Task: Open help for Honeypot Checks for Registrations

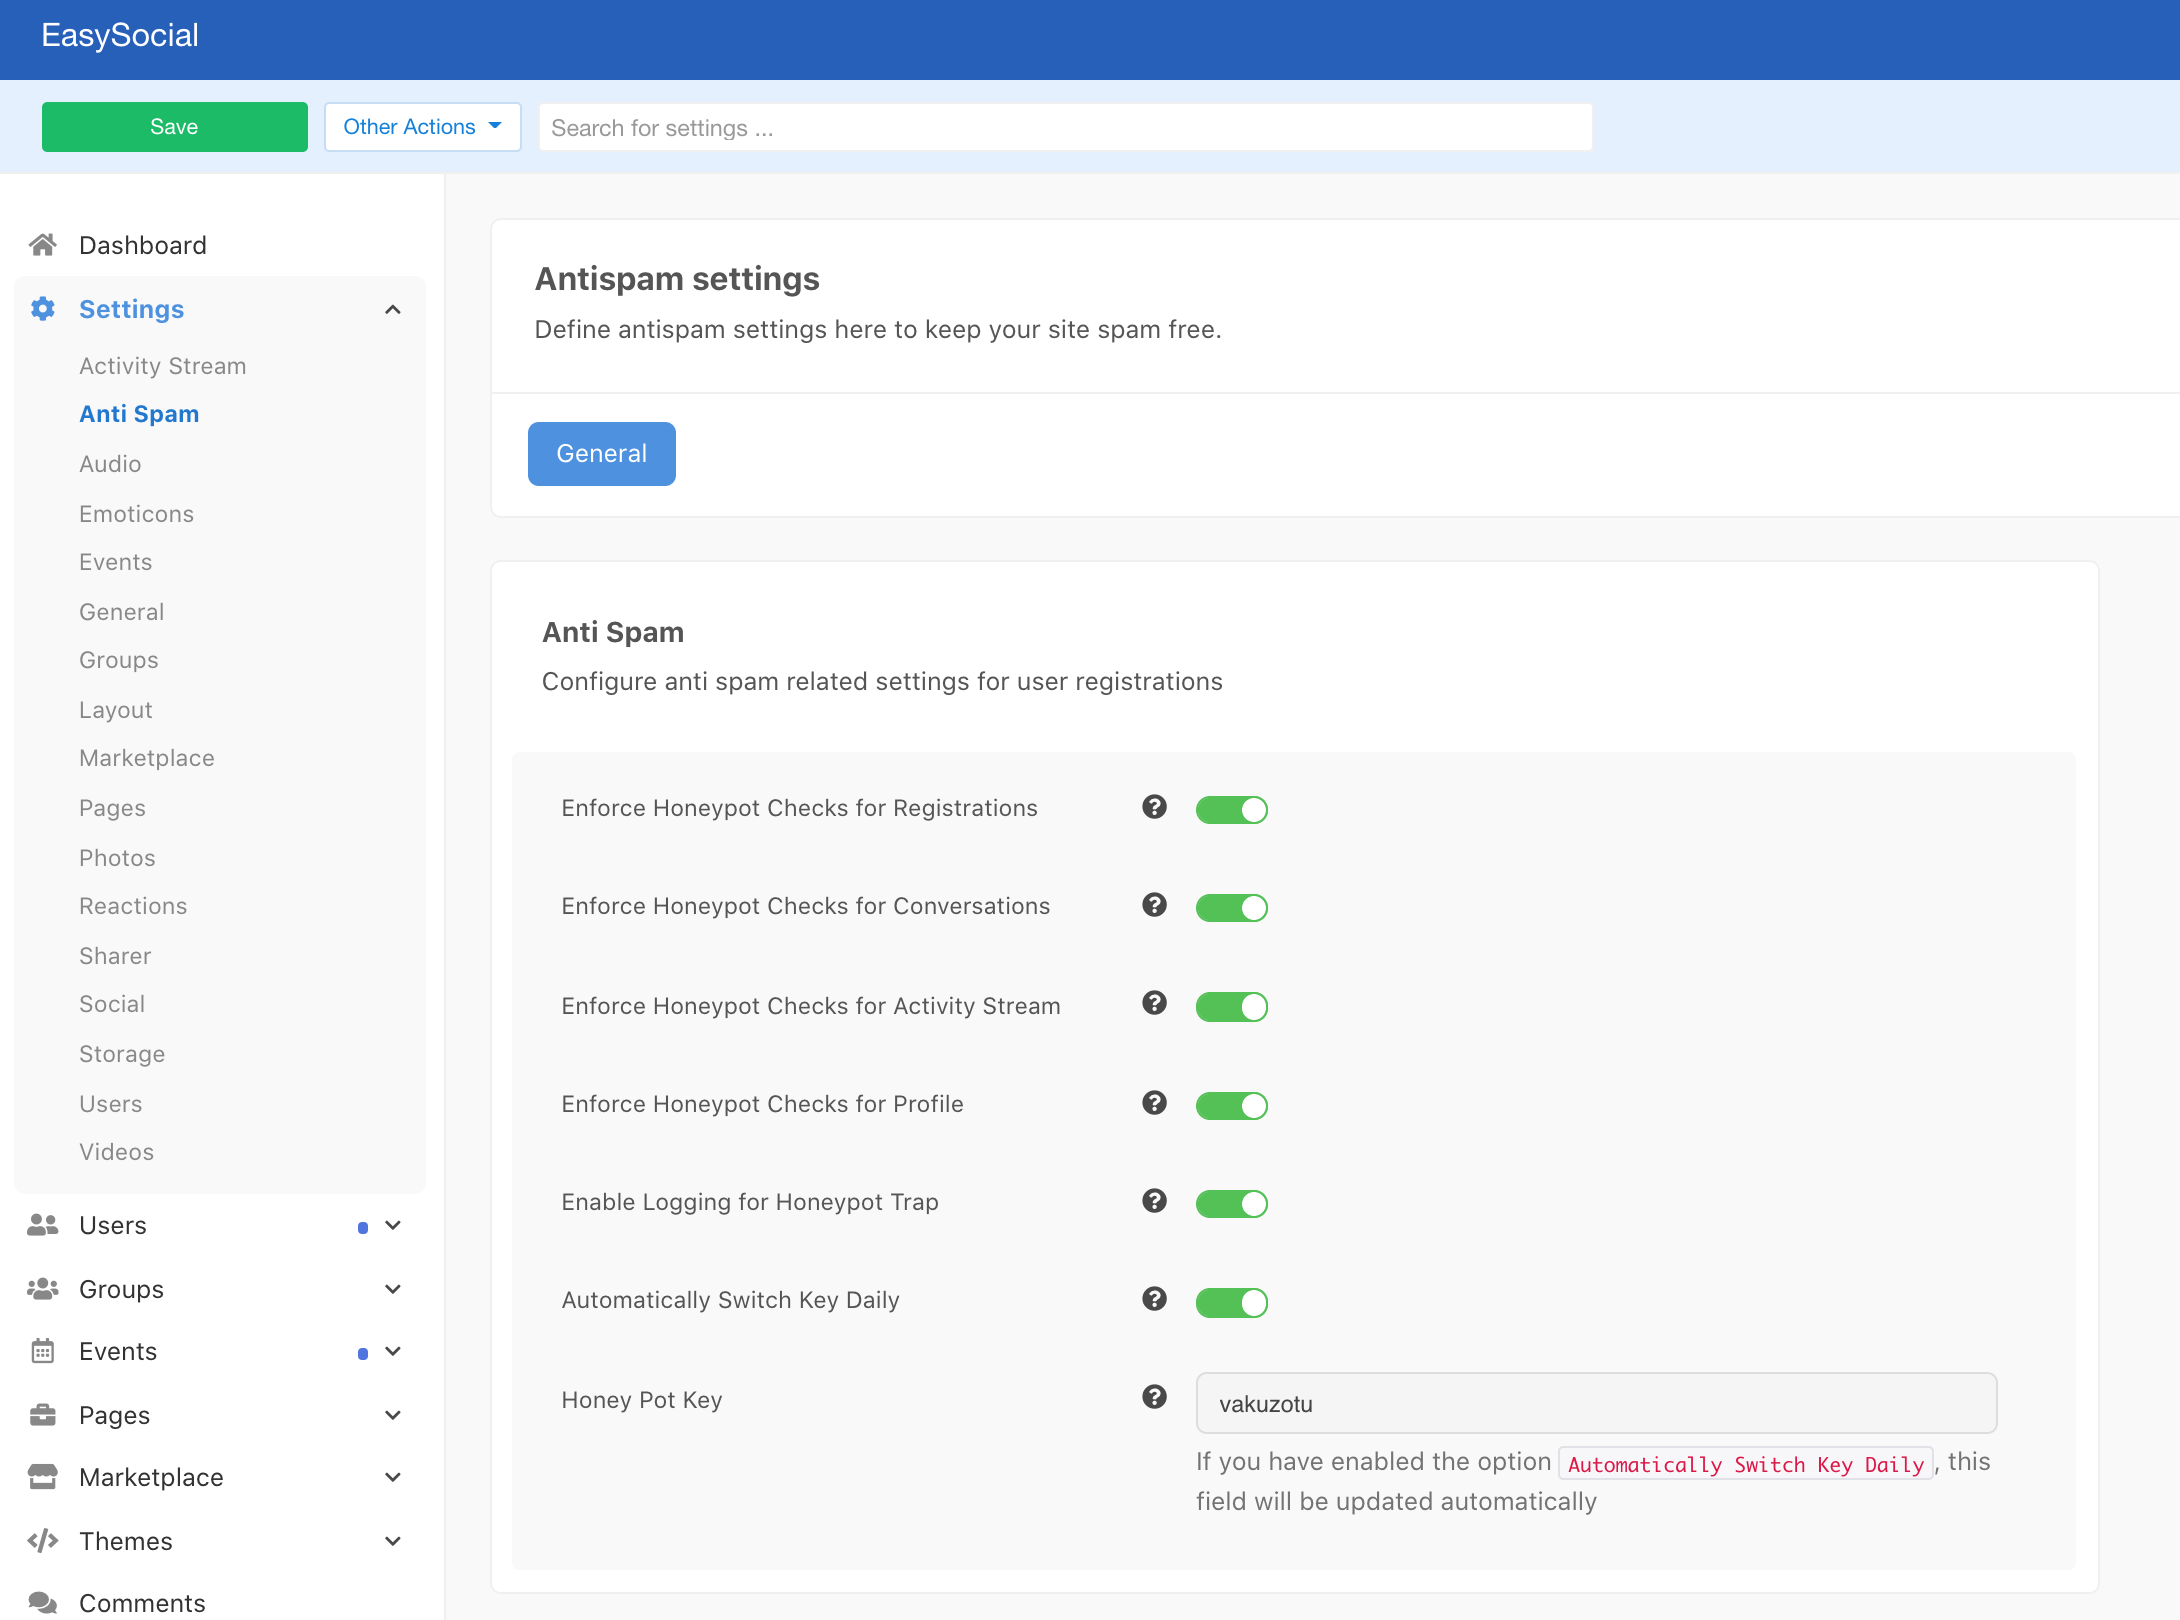Action: tap(1154, 807)
